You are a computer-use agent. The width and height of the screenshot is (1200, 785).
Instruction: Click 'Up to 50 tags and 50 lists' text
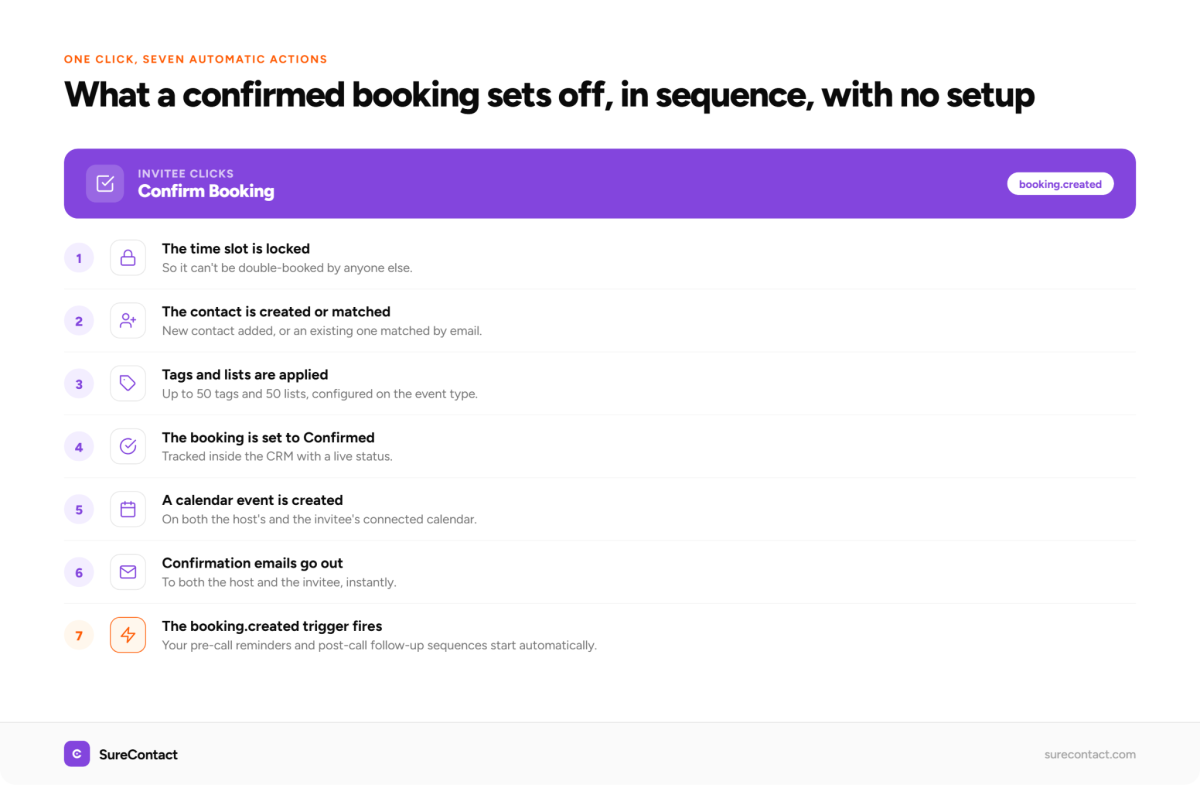(x=320, y=394)
